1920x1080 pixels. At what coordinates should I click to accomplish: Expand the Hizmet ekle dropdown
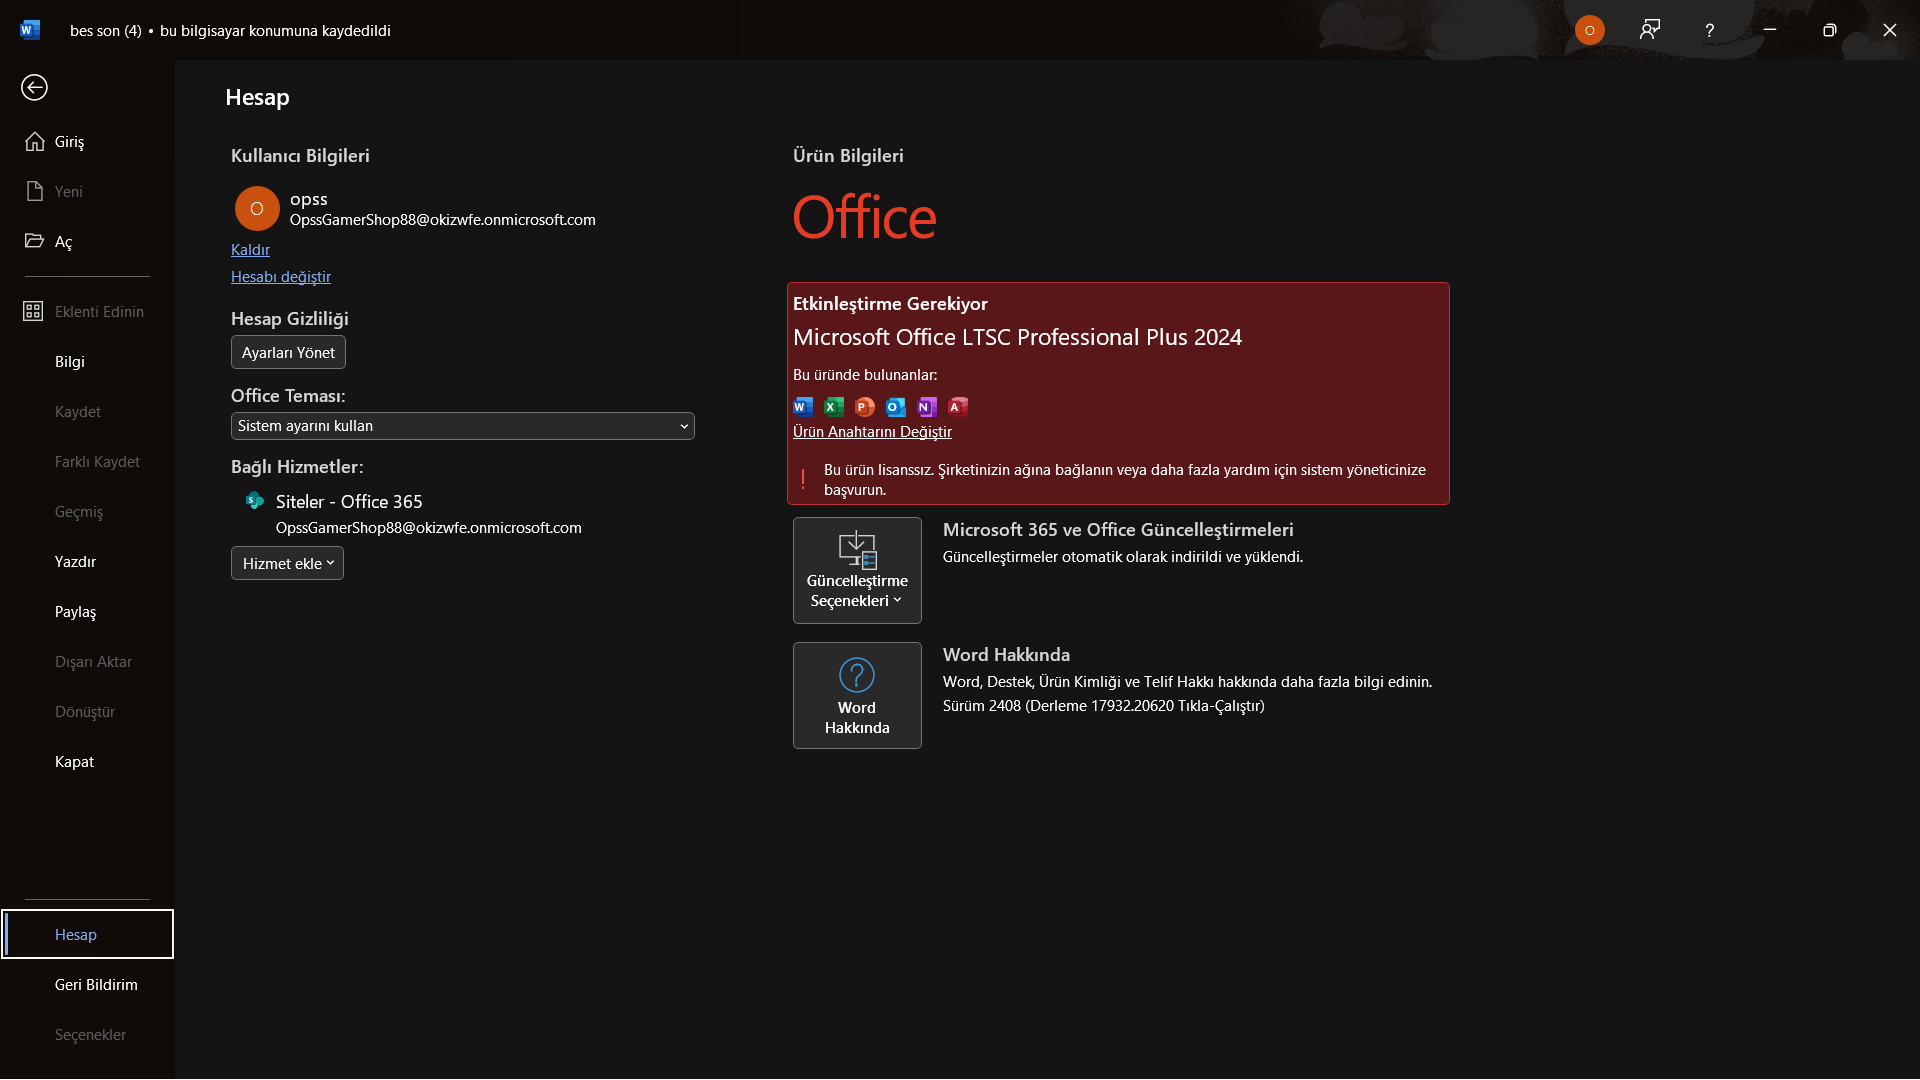click(x=287, y=564)
